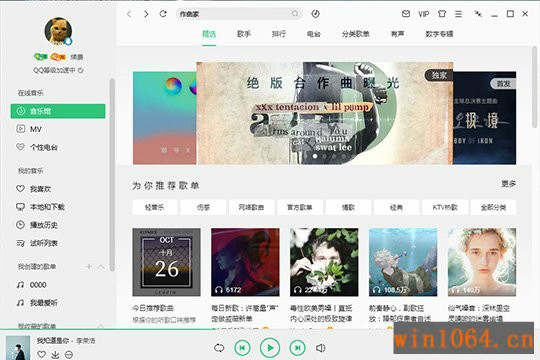This screenshot has width=540, height=360.
Task: Switch to the 排行 tab
Action: pos(279,34)
